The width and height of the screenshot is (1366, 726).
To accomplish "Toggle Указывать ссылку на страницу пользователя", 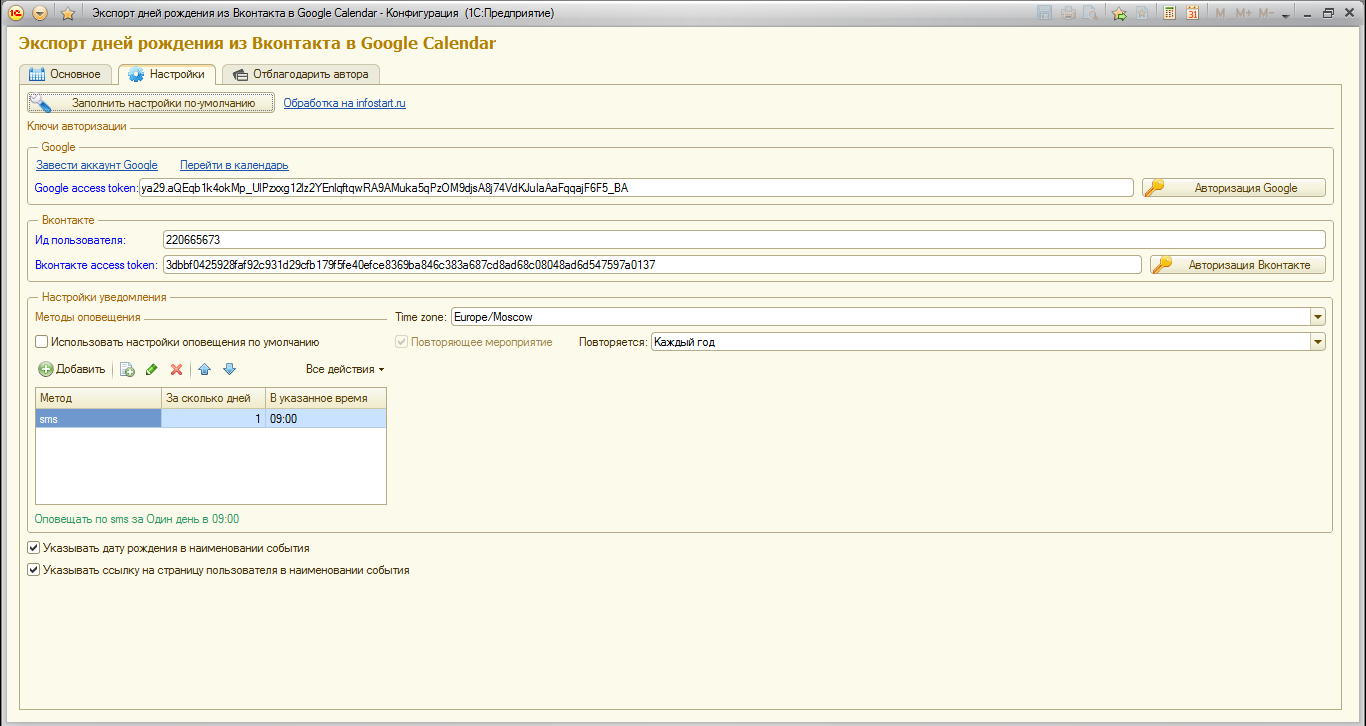I will [34, 570].
